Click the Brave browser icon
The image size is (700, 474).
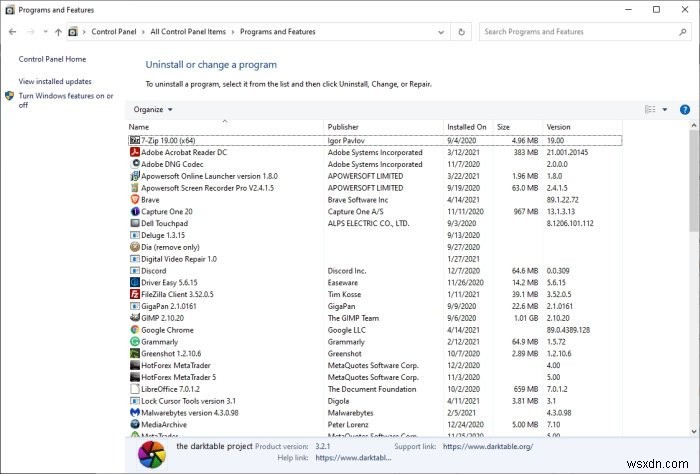134,200
